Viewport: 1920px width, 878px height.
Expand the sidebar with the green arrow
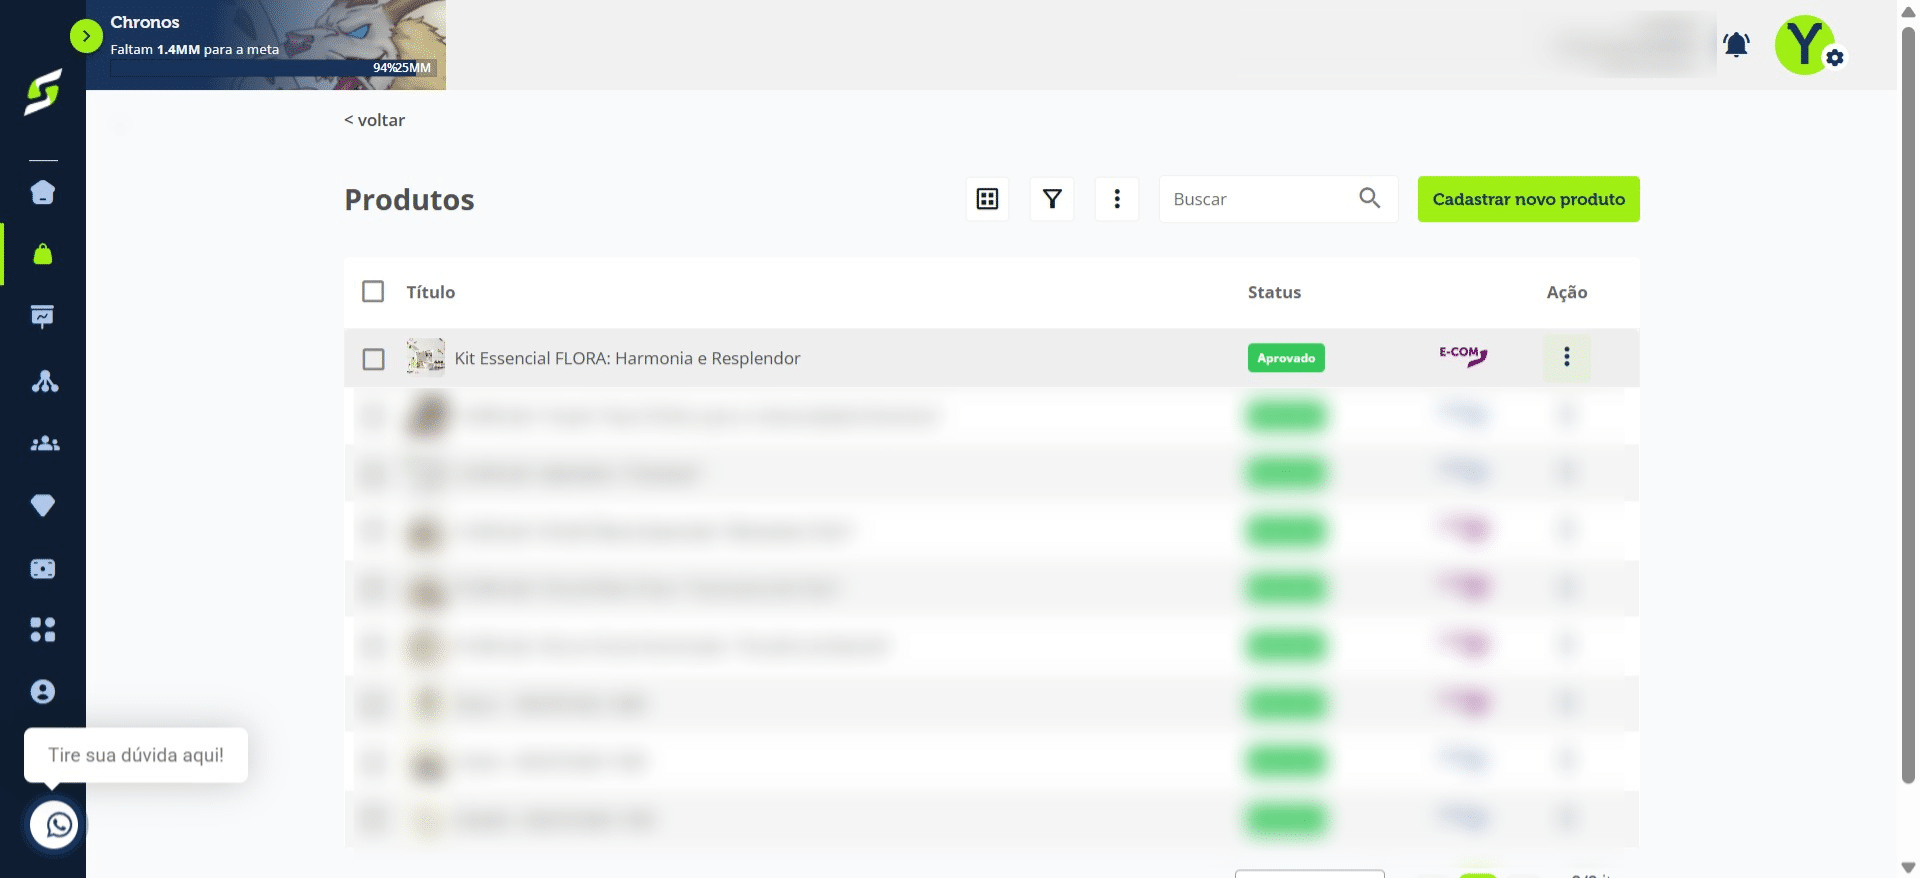click(86, 36)
